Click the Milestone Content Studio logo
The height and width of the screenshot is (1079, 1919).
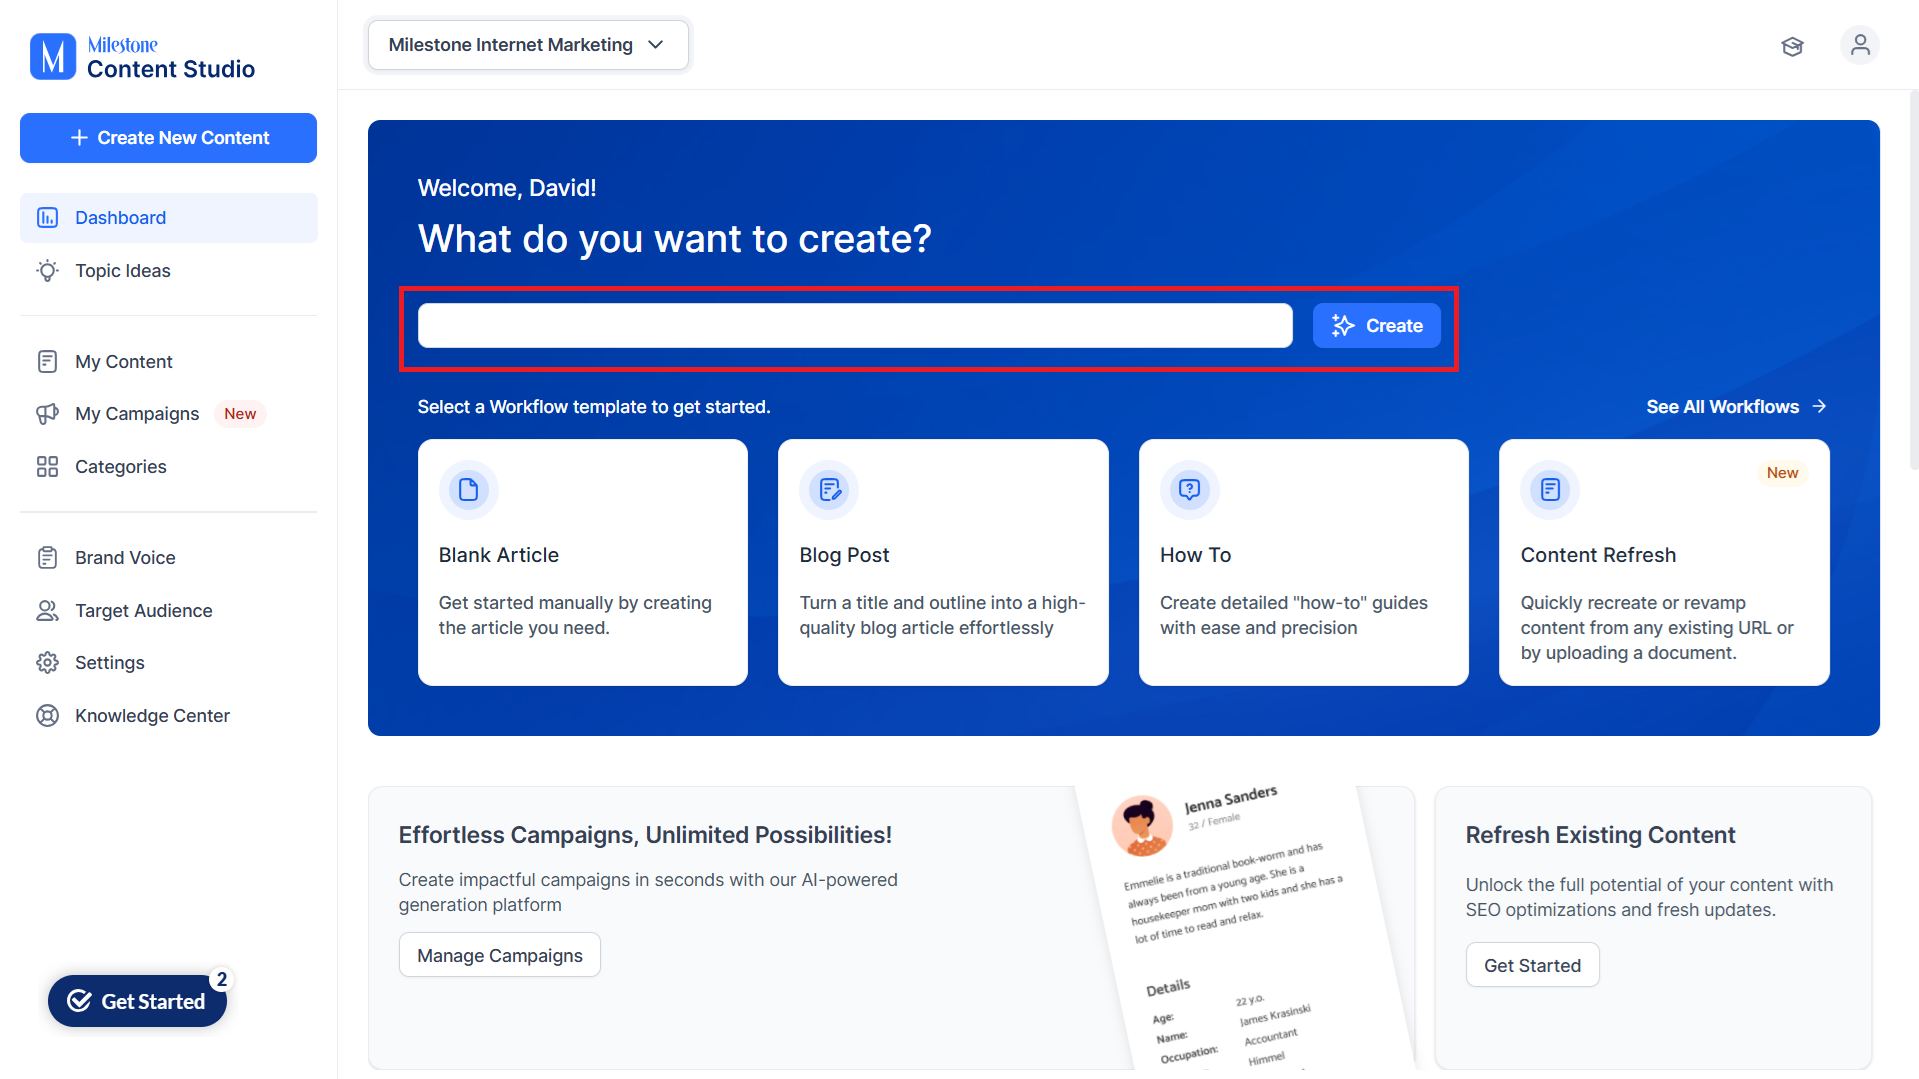pos(142,57)
